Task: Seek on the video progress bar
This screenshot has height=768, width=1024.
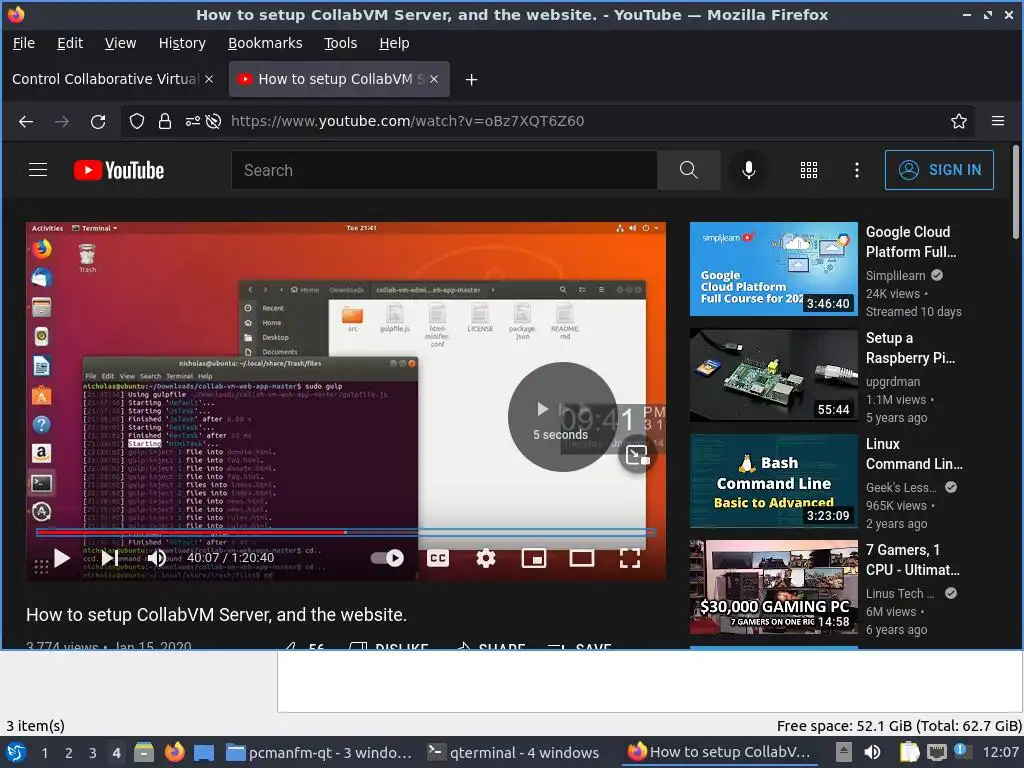Action: click(346, 532)
